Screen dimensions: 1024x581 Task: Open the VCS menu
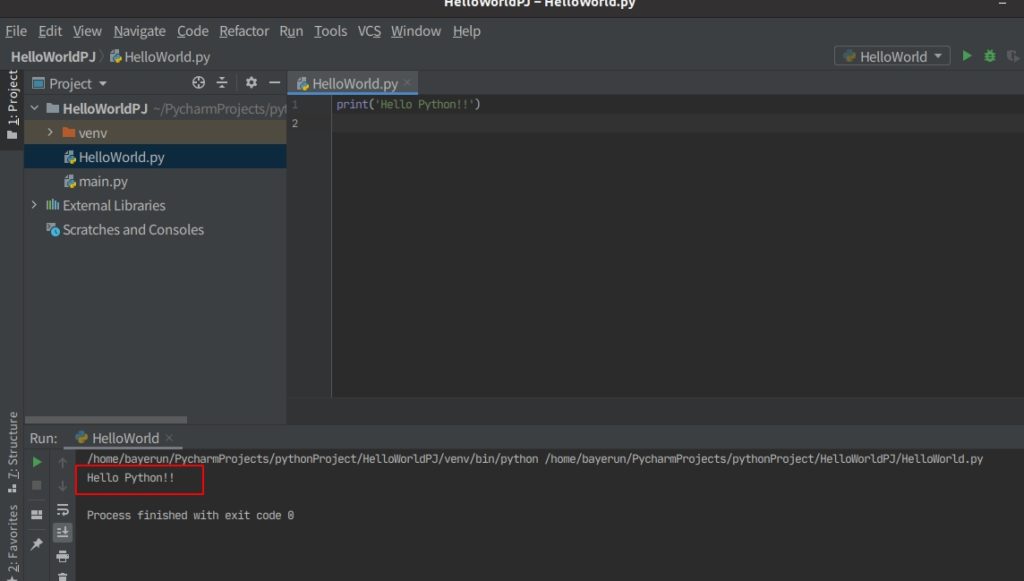(x=369, y=31)
